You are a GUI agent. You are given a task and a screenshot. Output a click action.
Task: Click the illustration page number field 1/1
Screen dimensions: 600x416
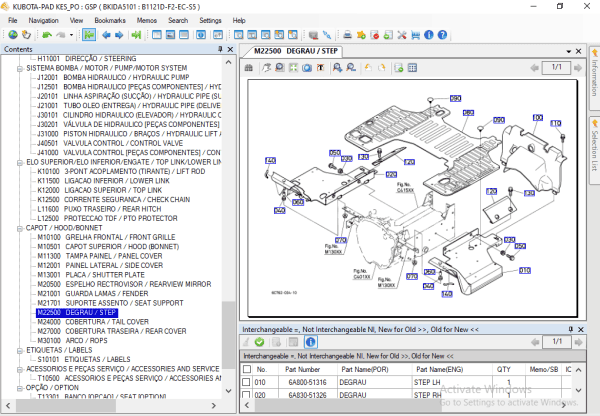(556, 68)
